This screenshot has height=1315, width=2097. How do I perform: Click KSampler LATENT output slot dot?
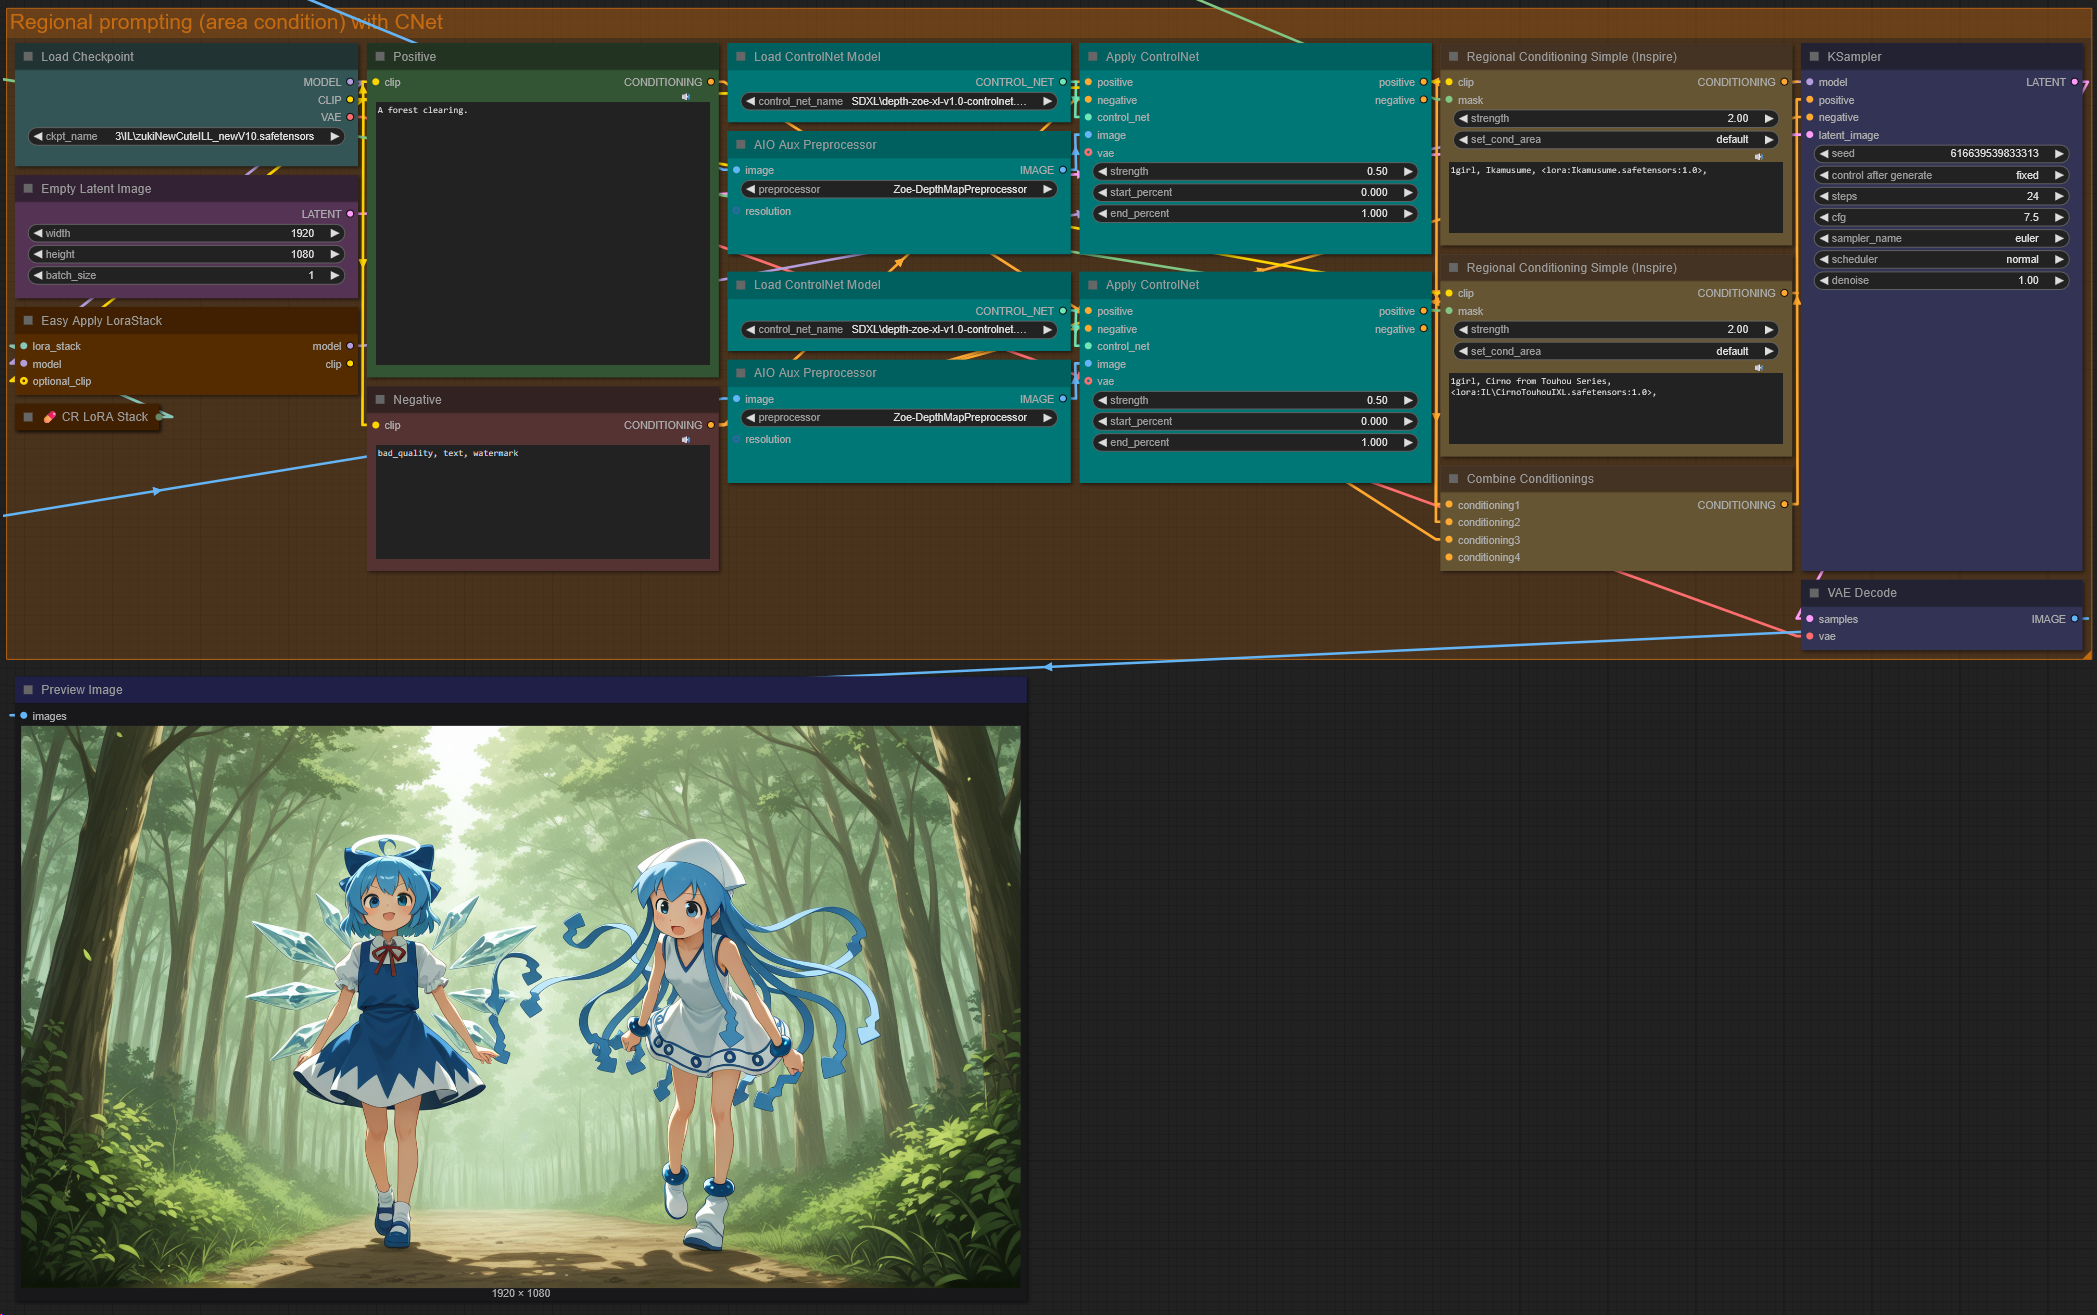(x=2074, y=82)
